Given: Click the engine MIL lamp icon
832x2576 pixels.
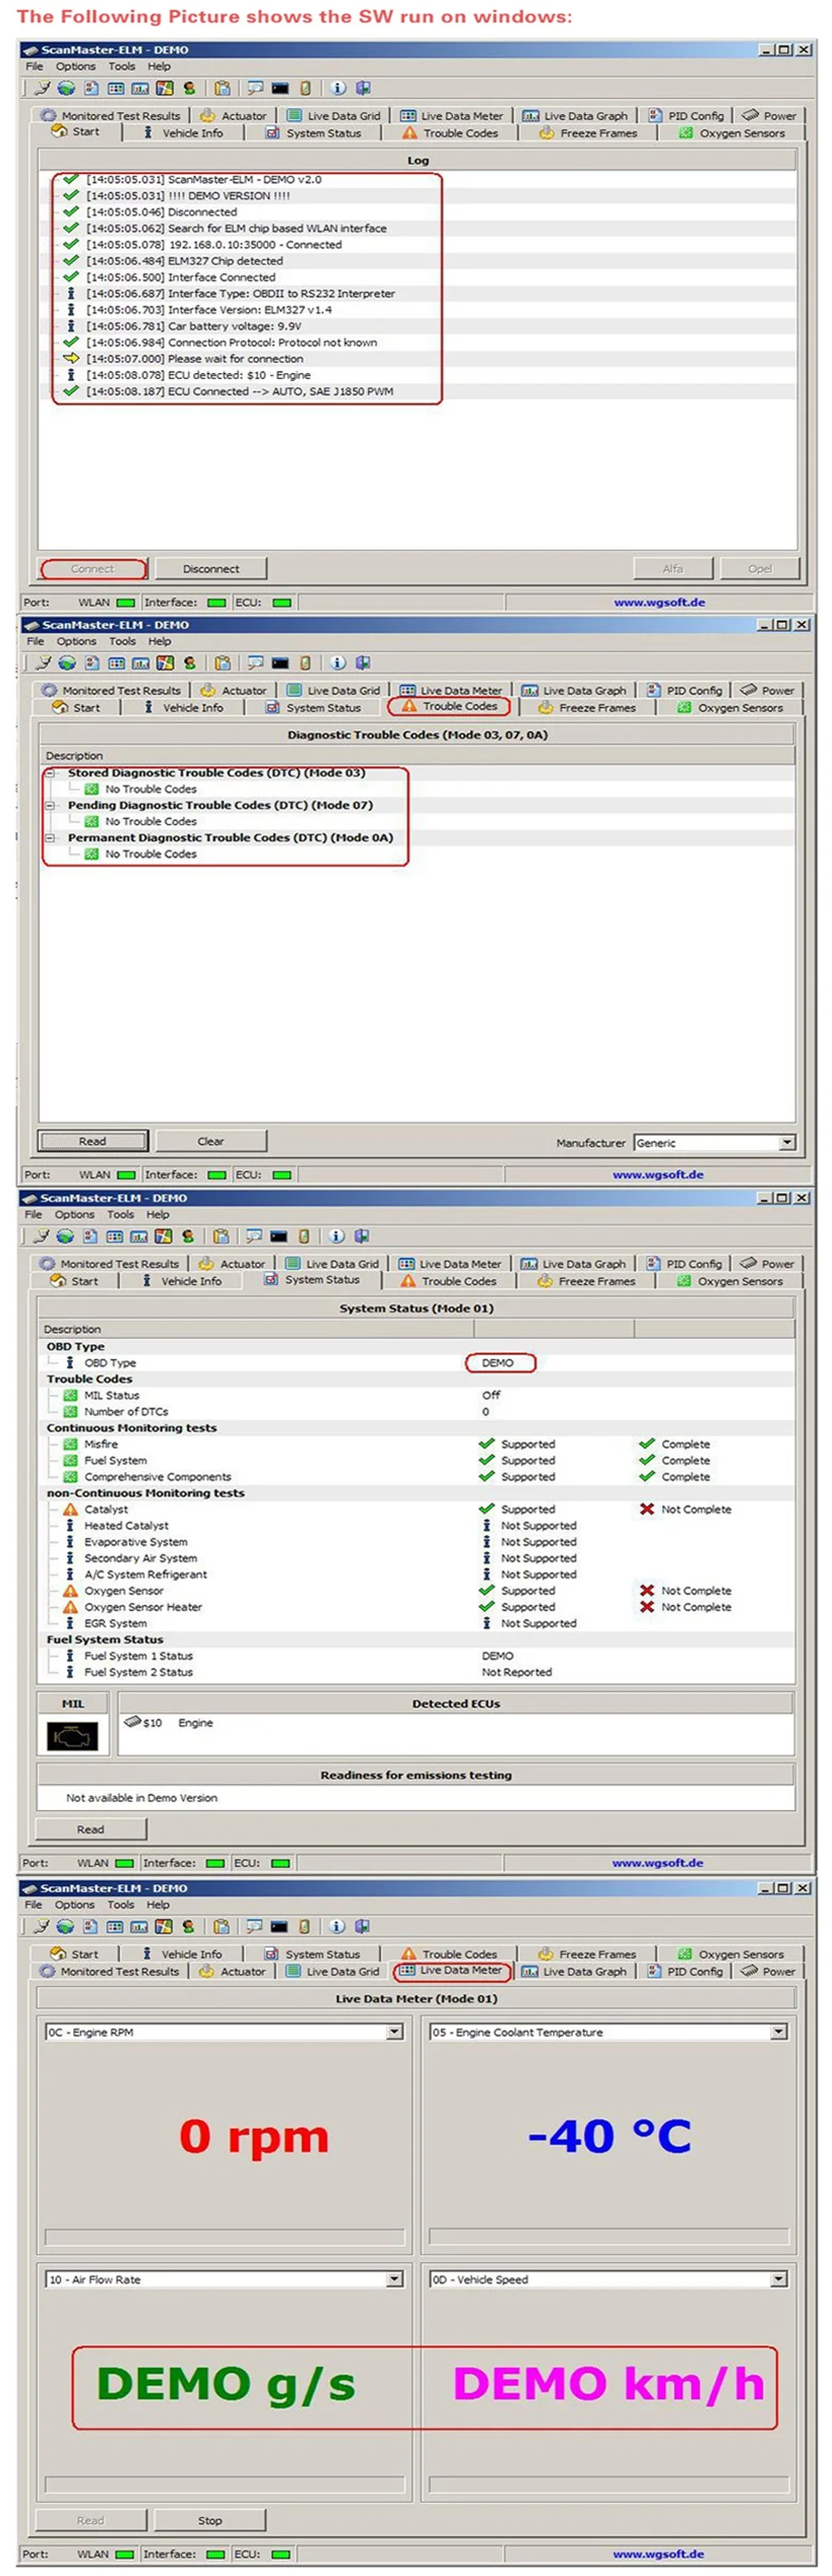Looking at the screenshot, I should click(x=73, y=1736).
